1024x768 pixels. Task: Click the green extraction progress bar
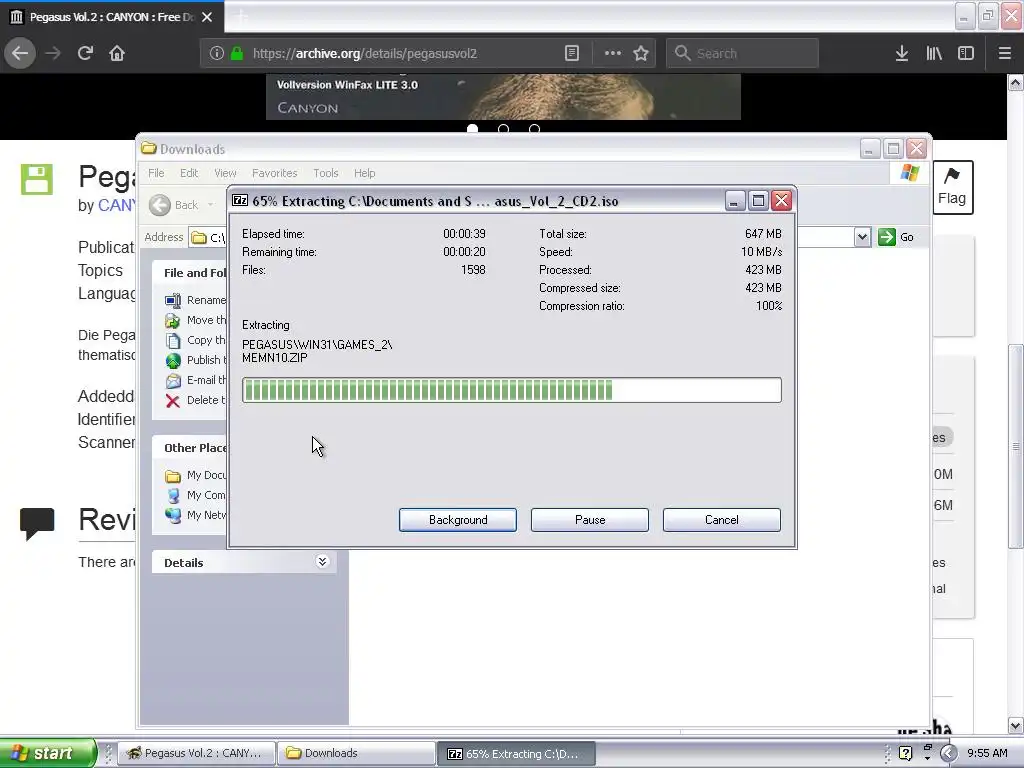[511, 390]
